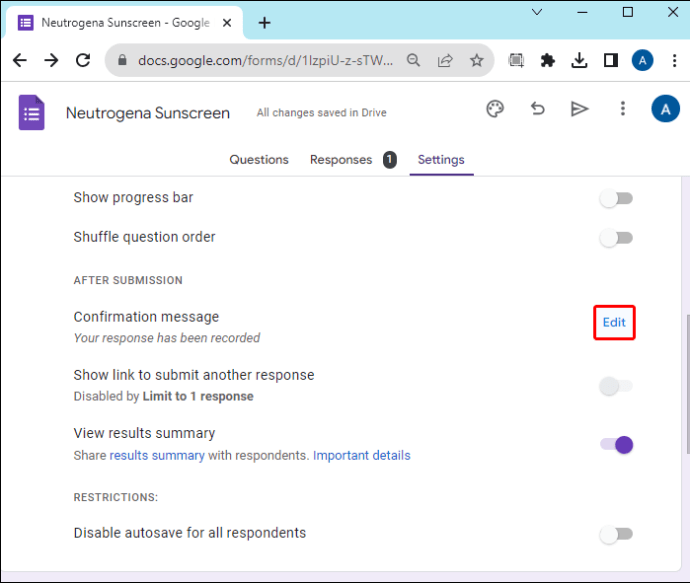
Task: Click the share page icon in address bar
Action: point(445,60)
